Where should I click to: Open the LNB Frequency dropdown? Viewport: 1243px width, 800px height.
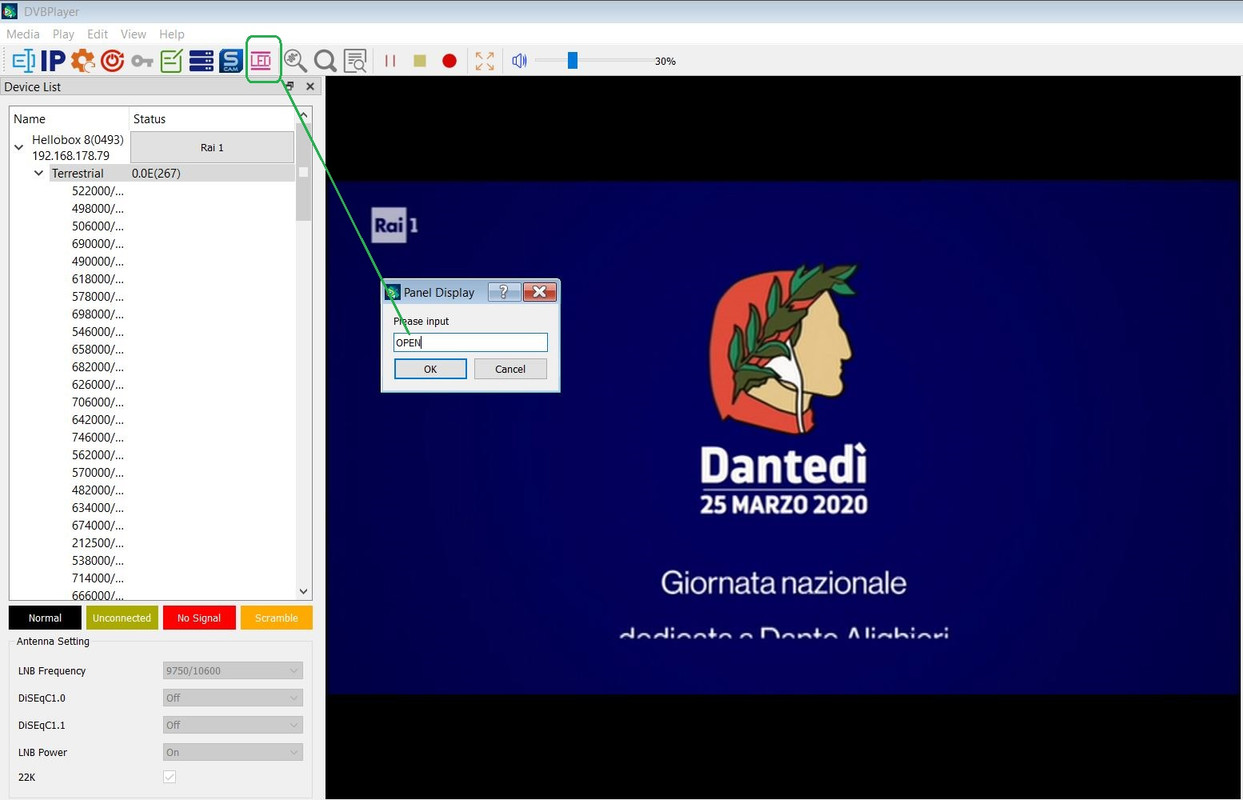point(232,671)
